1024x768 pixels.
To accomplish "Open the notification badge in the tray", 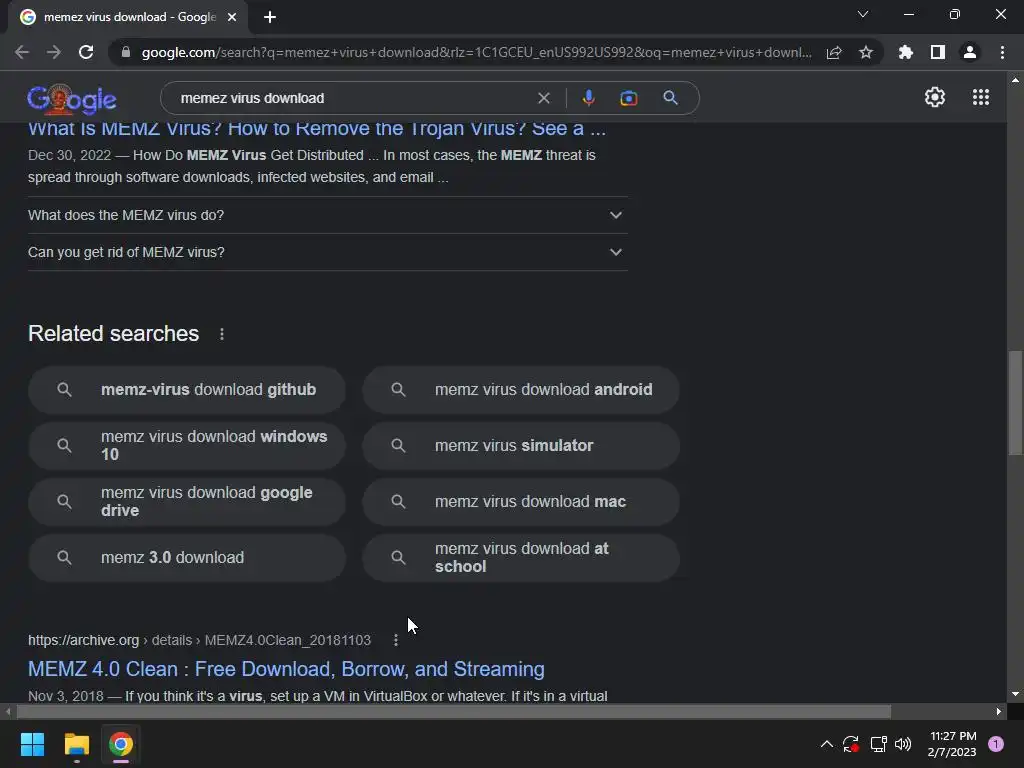I will point(996,744).
